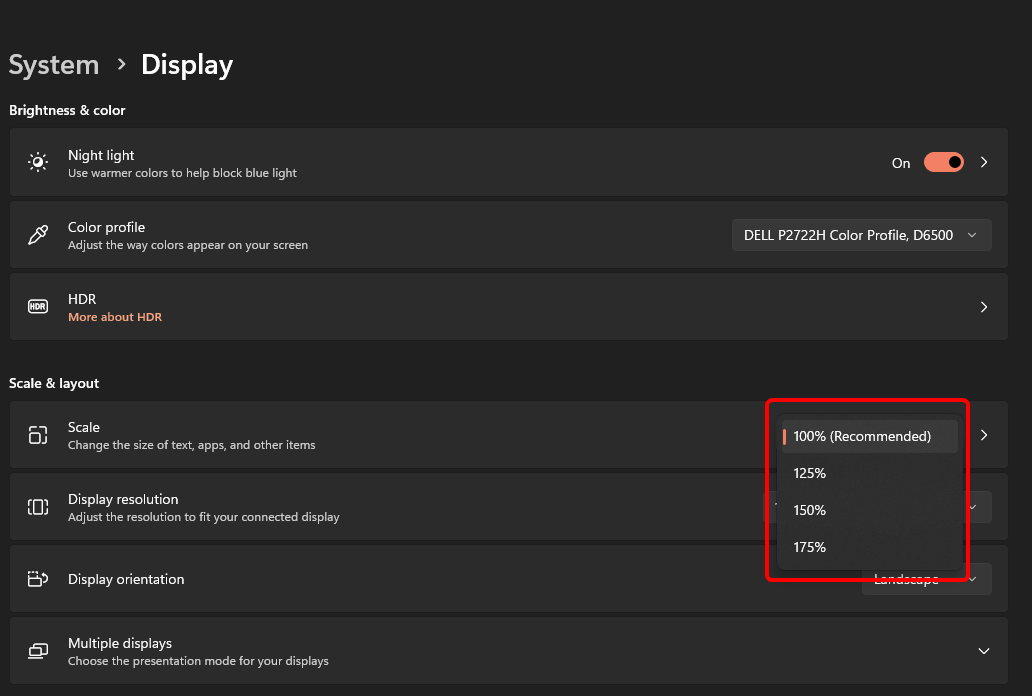Click the HDR badge icon
This screenshot has height=696, width=1032.
pos(37,306)
